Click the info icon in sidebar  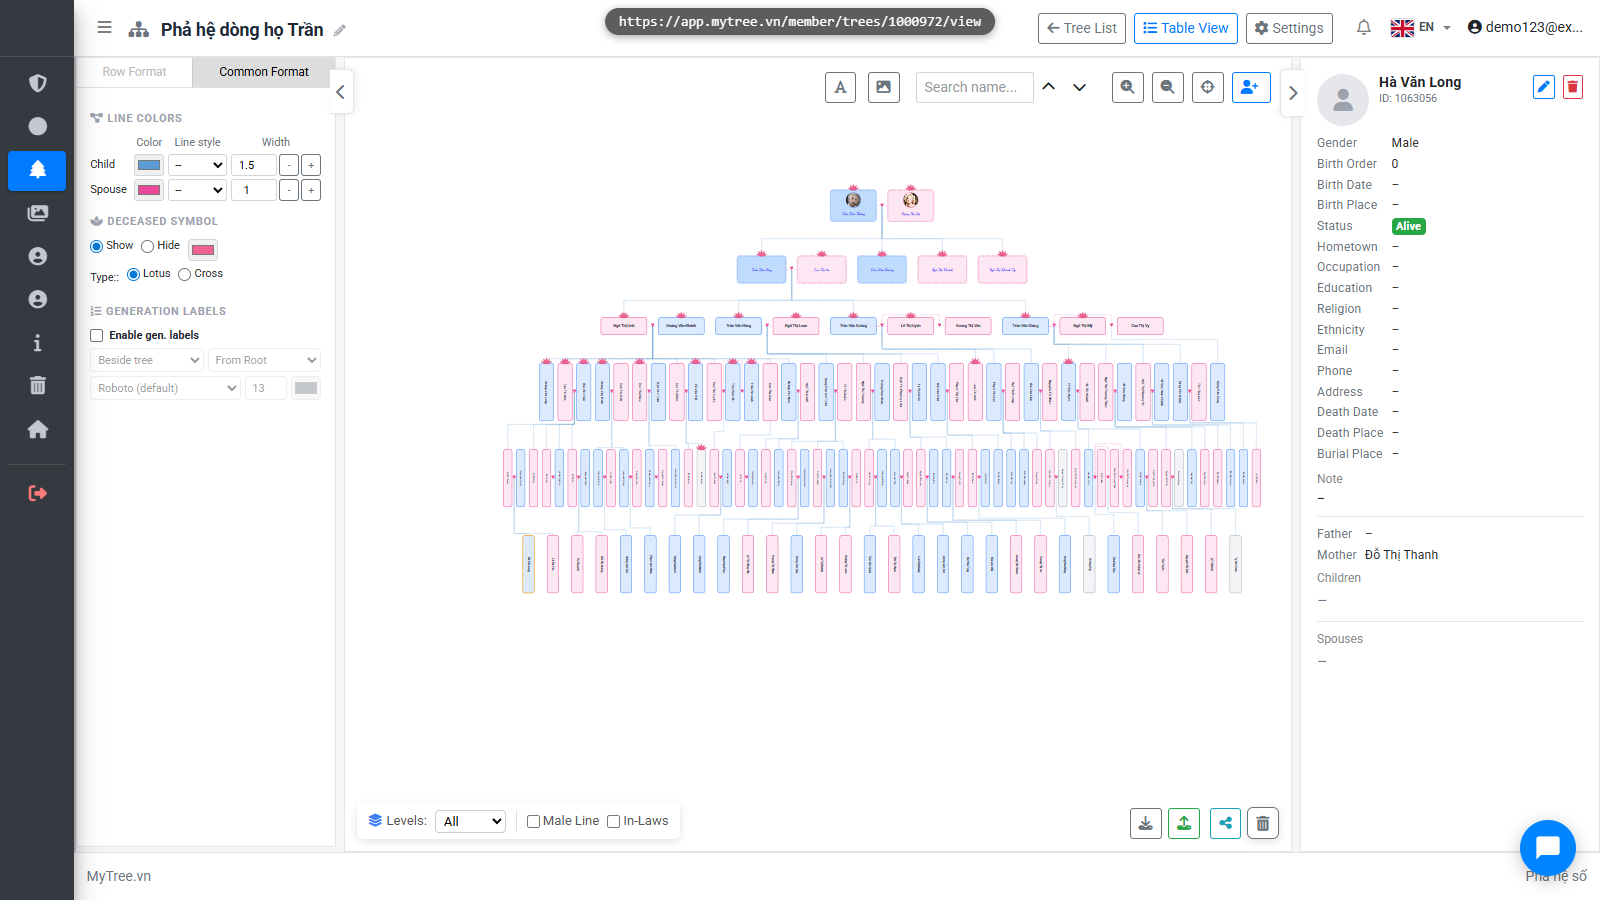tap(38, 343)
